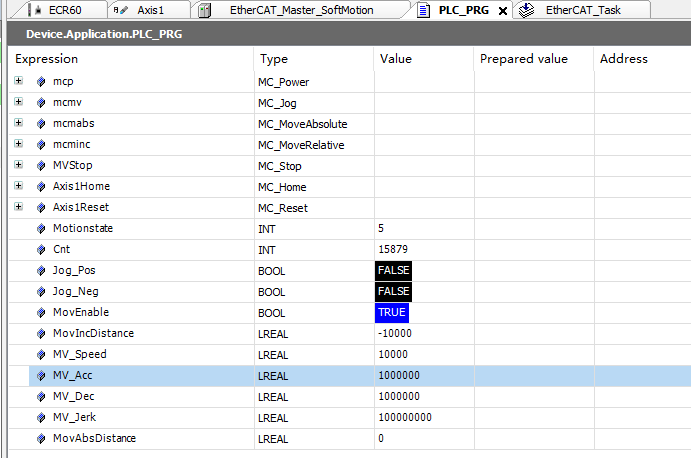The height and width of the screenshot is (458, 691).
Task: Select the PLC_PRG tab
Action: [x=464, y=10]
